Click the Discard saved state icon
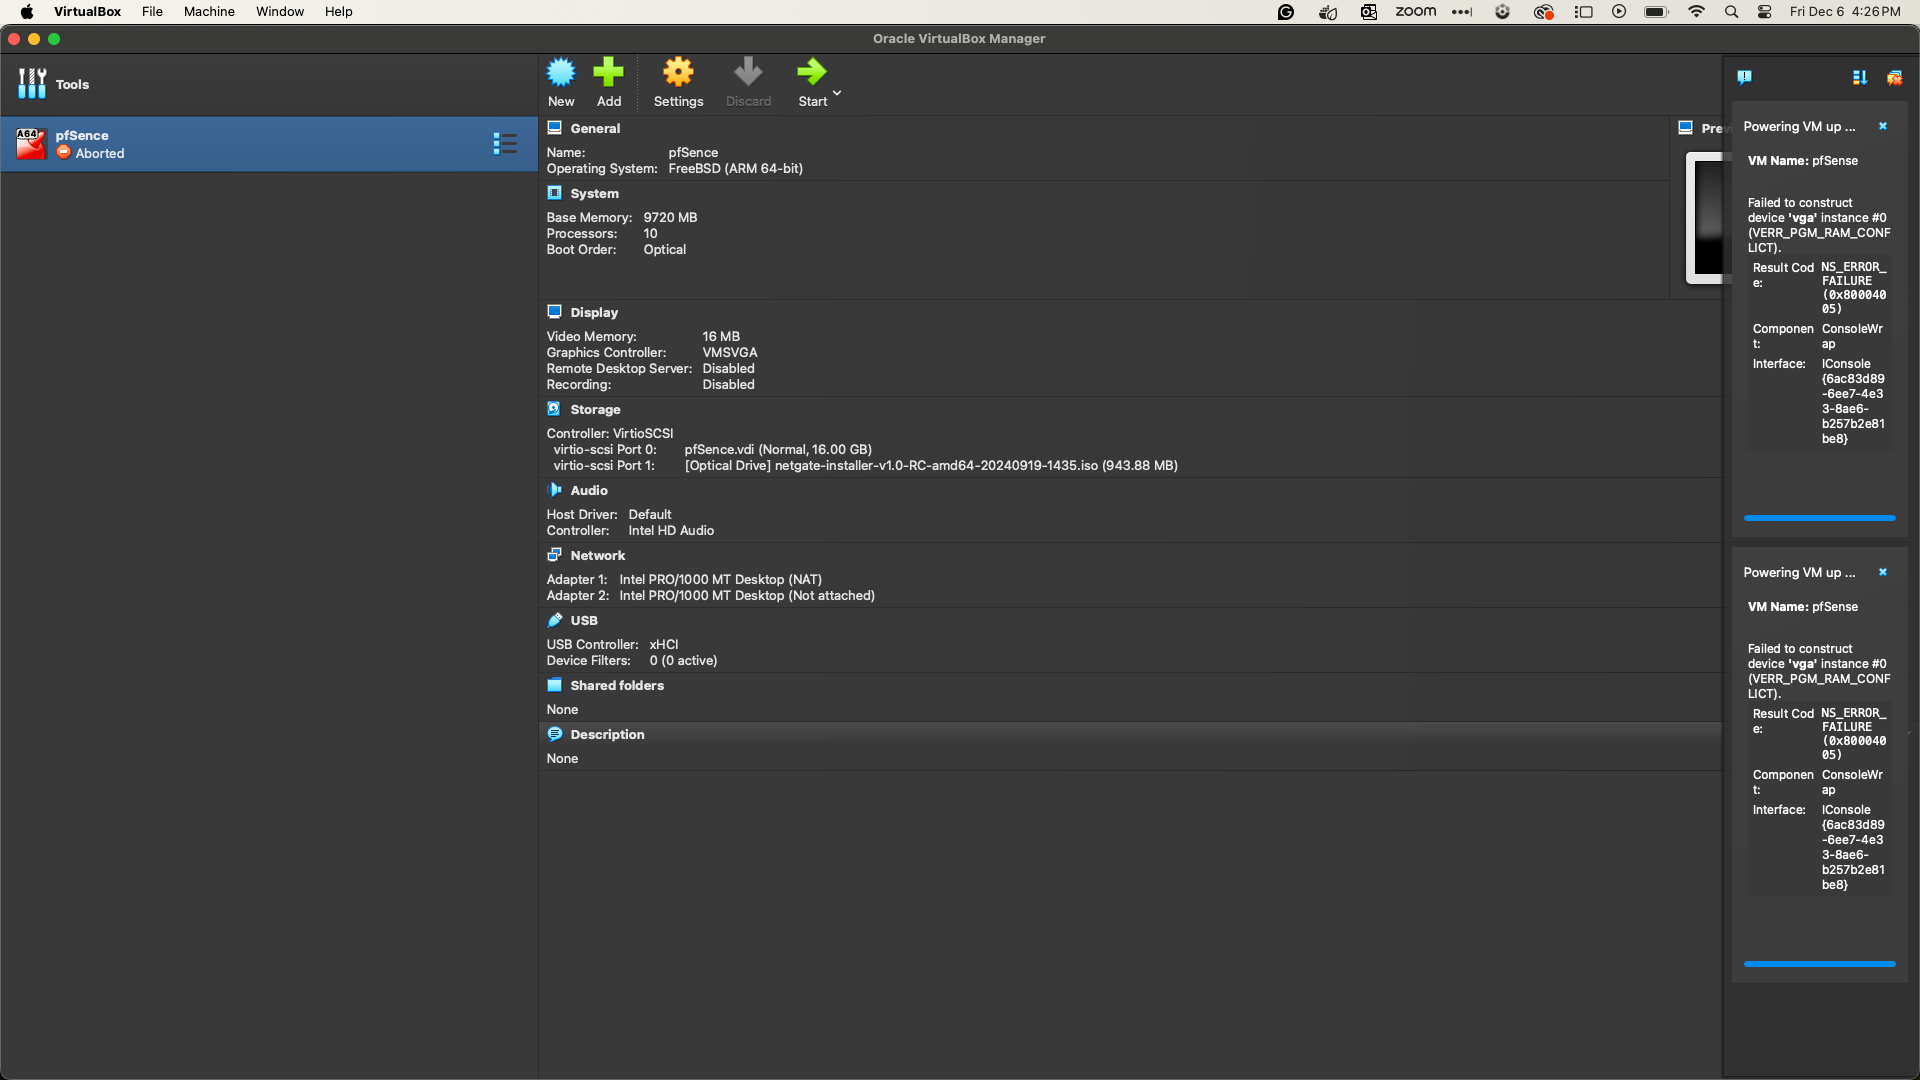1920x1080 pixels. [748, 73]
